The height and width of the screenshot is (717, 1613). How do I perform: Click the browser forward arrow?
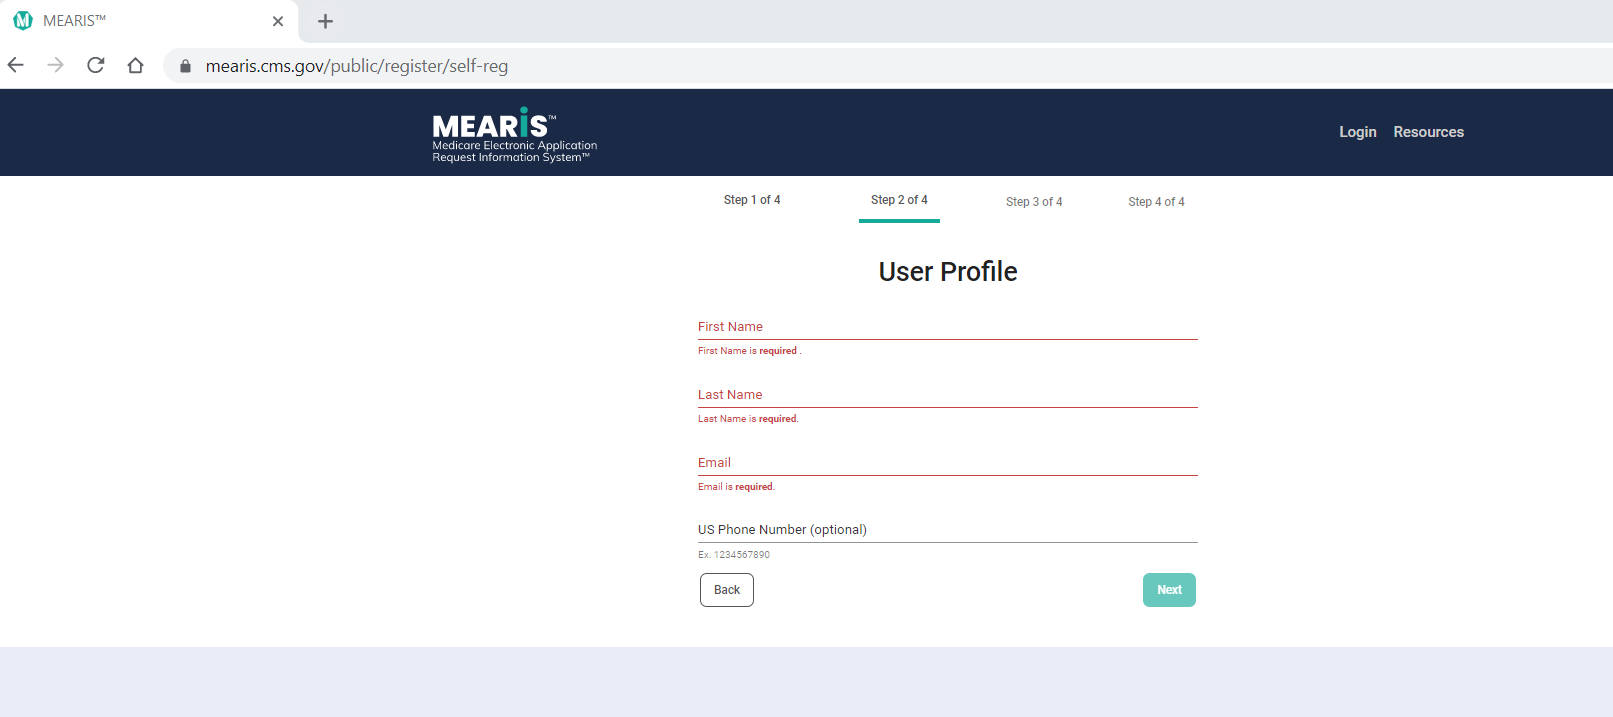click(x=56, y=66)
